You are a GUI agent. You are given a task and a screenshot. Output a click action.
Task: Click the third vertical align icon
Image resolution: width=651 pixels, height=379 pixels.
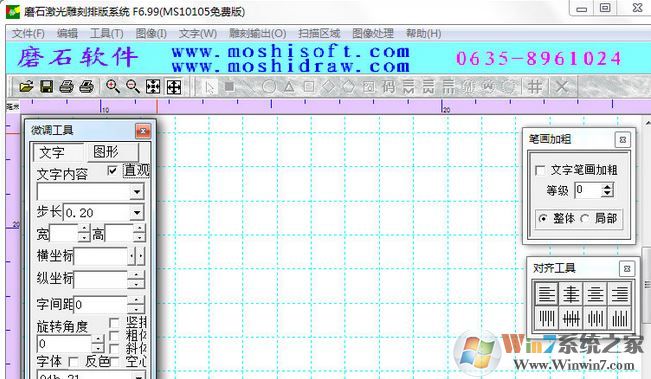point(595,318)
